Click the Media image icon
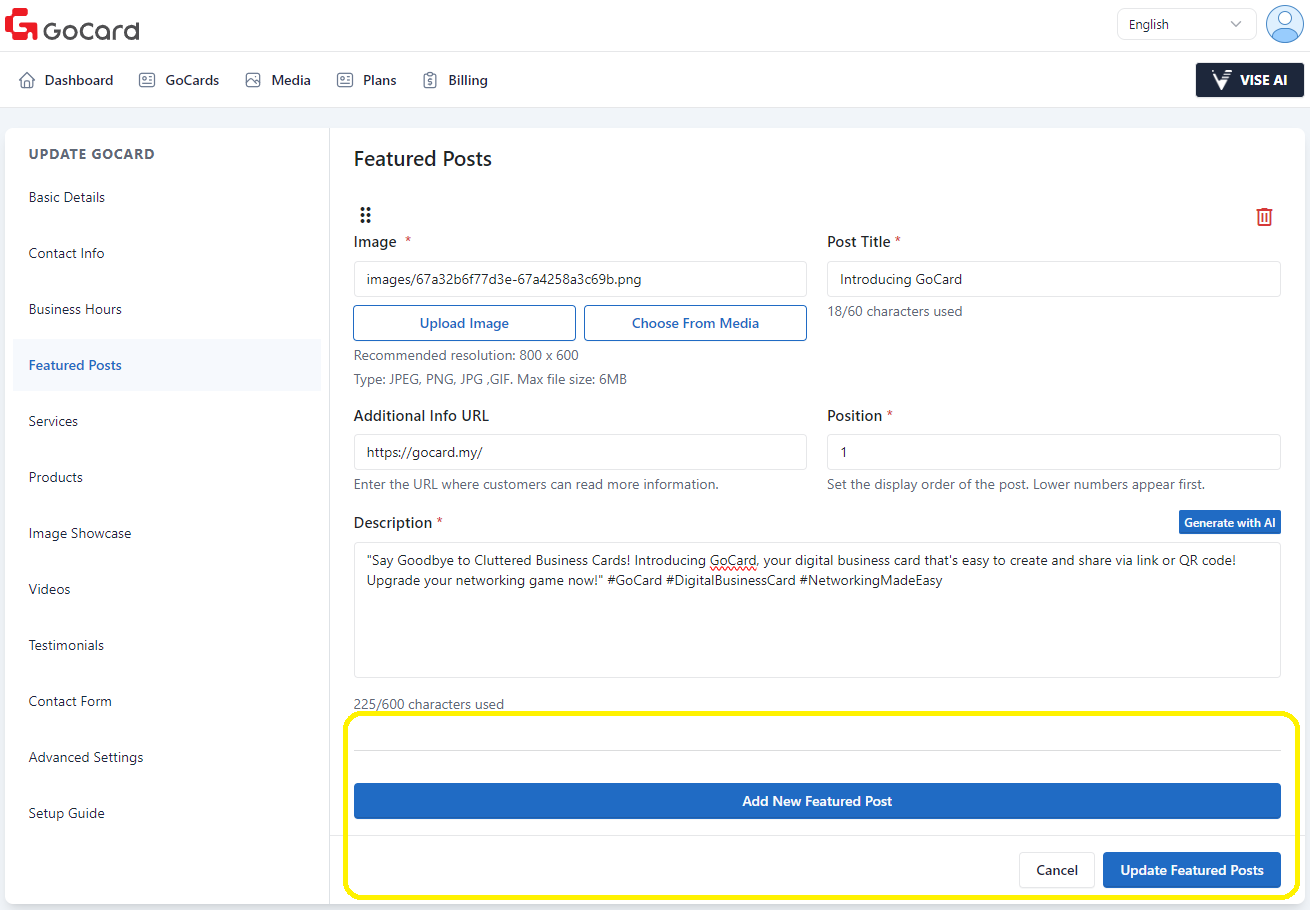This screenshot has width=1310, height=910. pyautogui.click(x=253, y=80)
